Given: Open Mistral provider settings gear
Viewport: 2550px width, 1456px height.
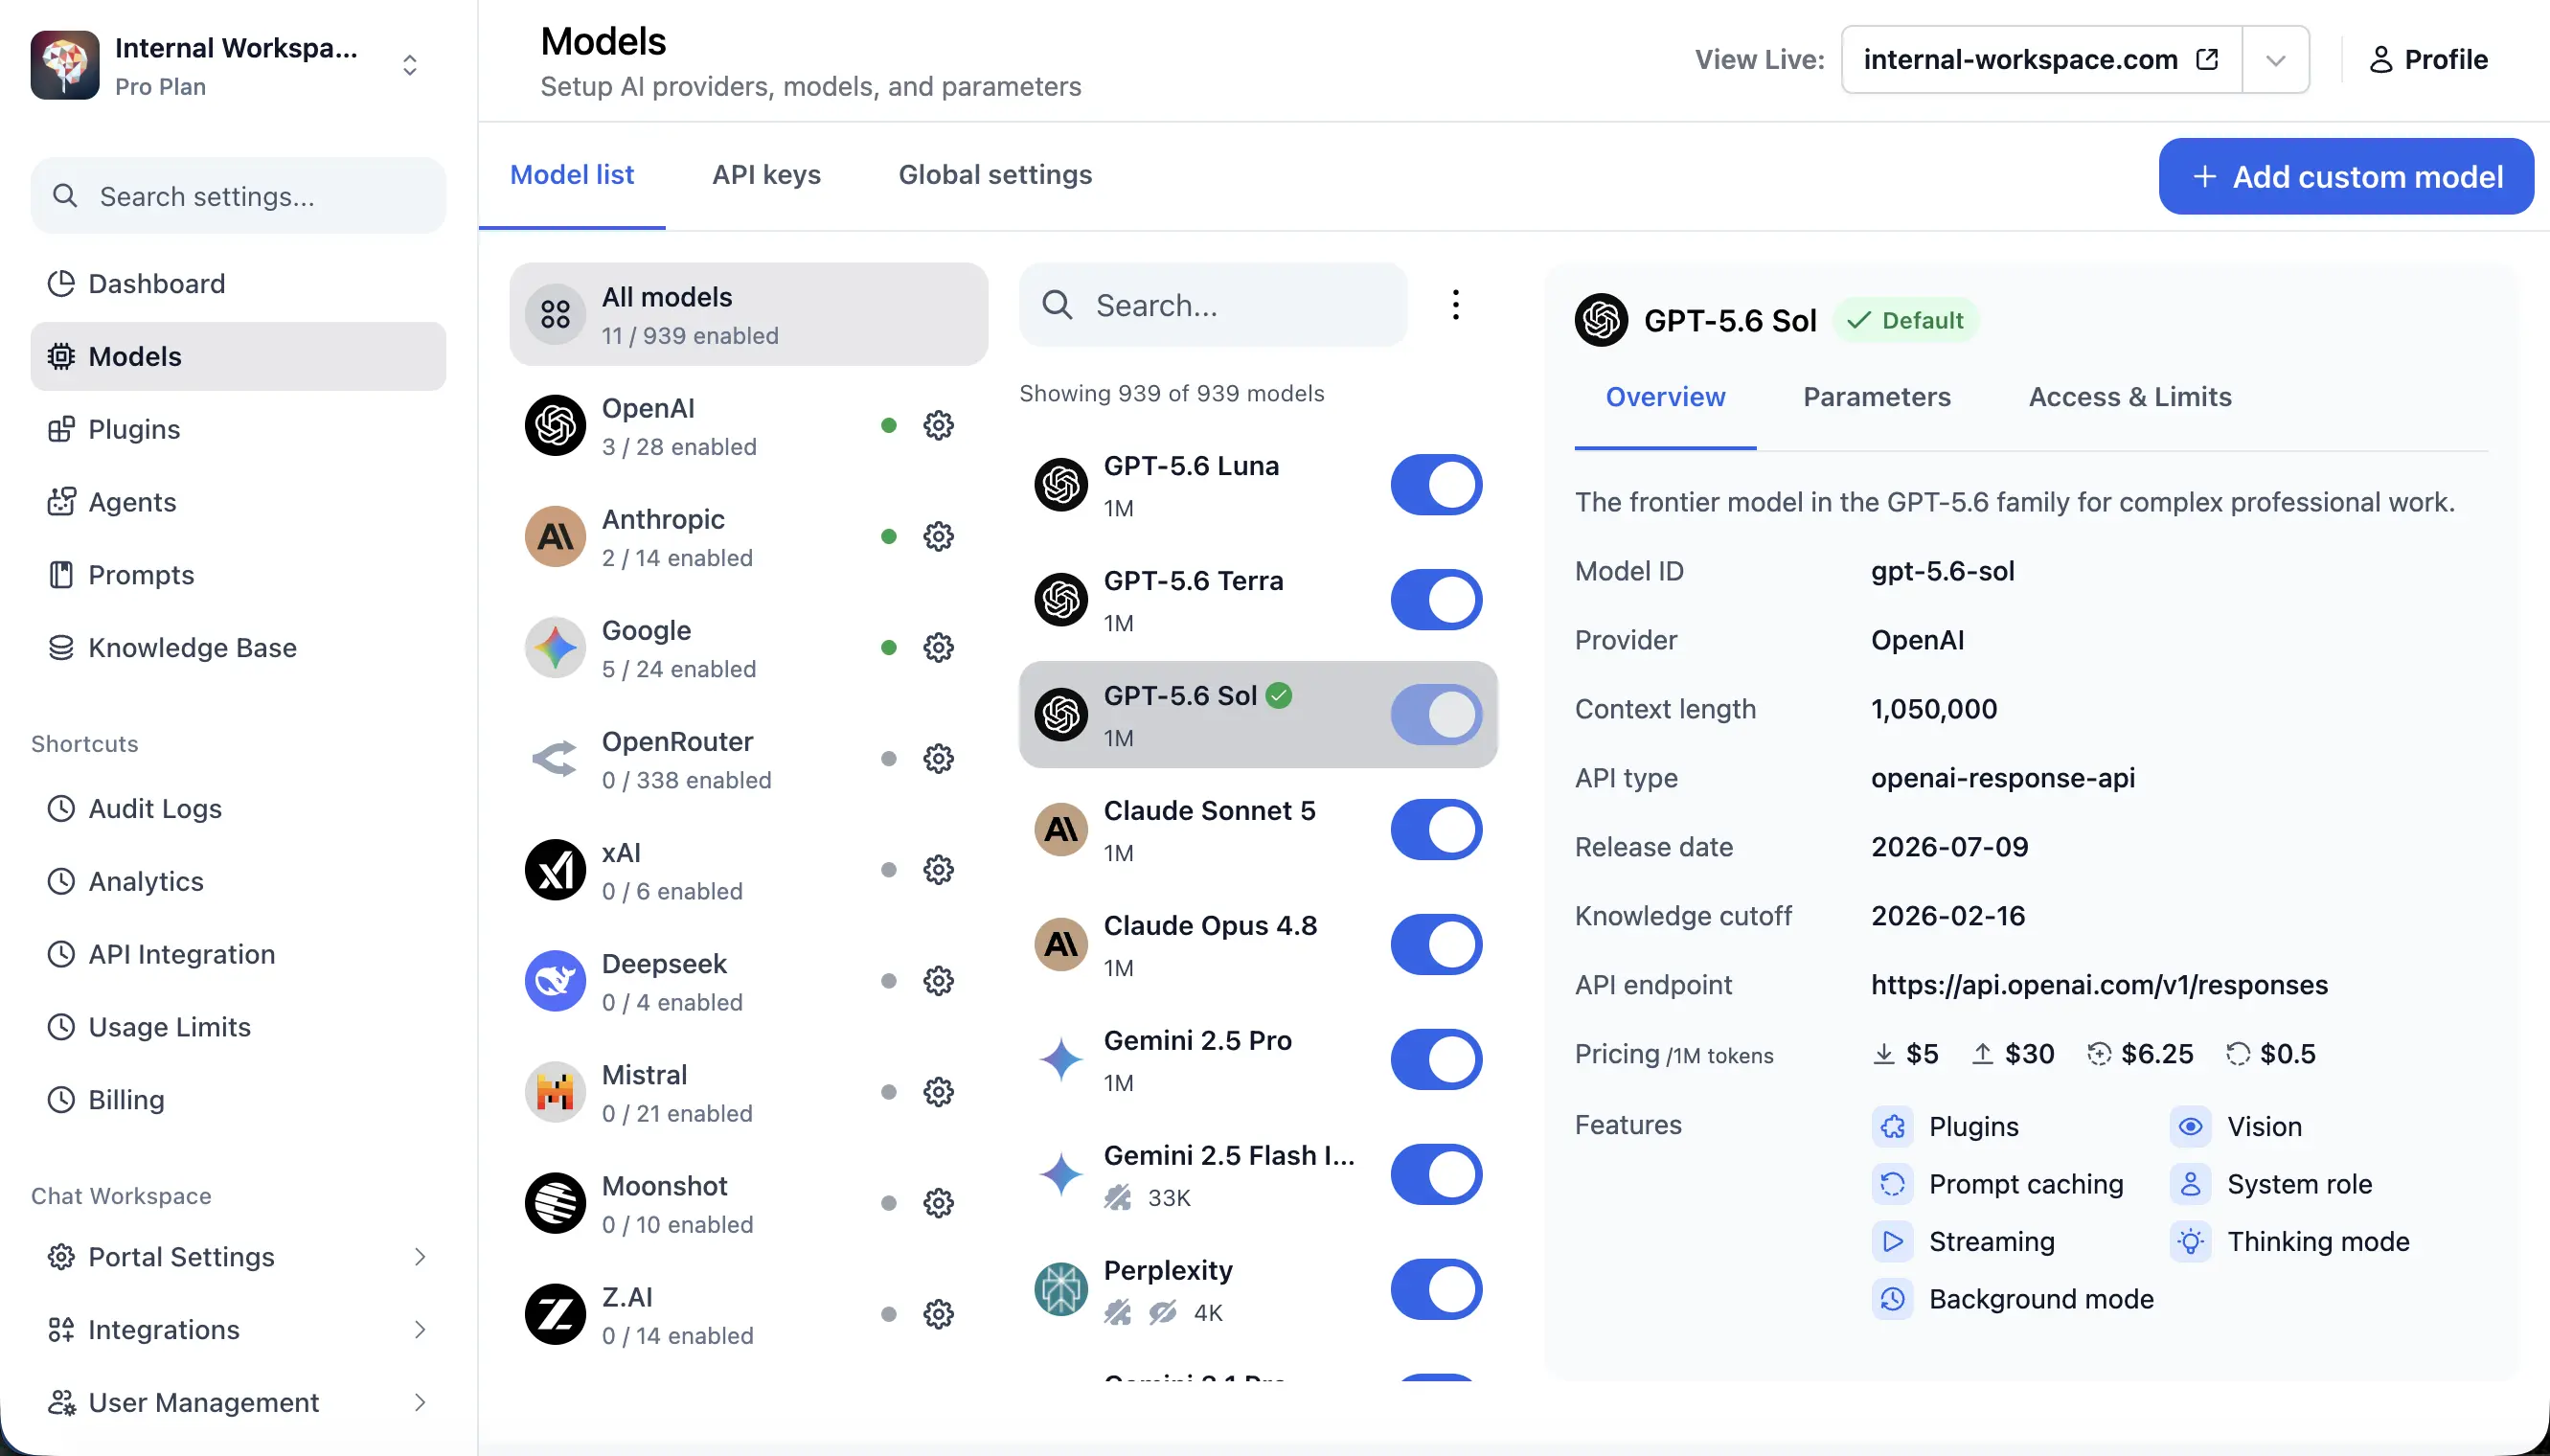Looking at the screenshot, I should click(938, 1092).
